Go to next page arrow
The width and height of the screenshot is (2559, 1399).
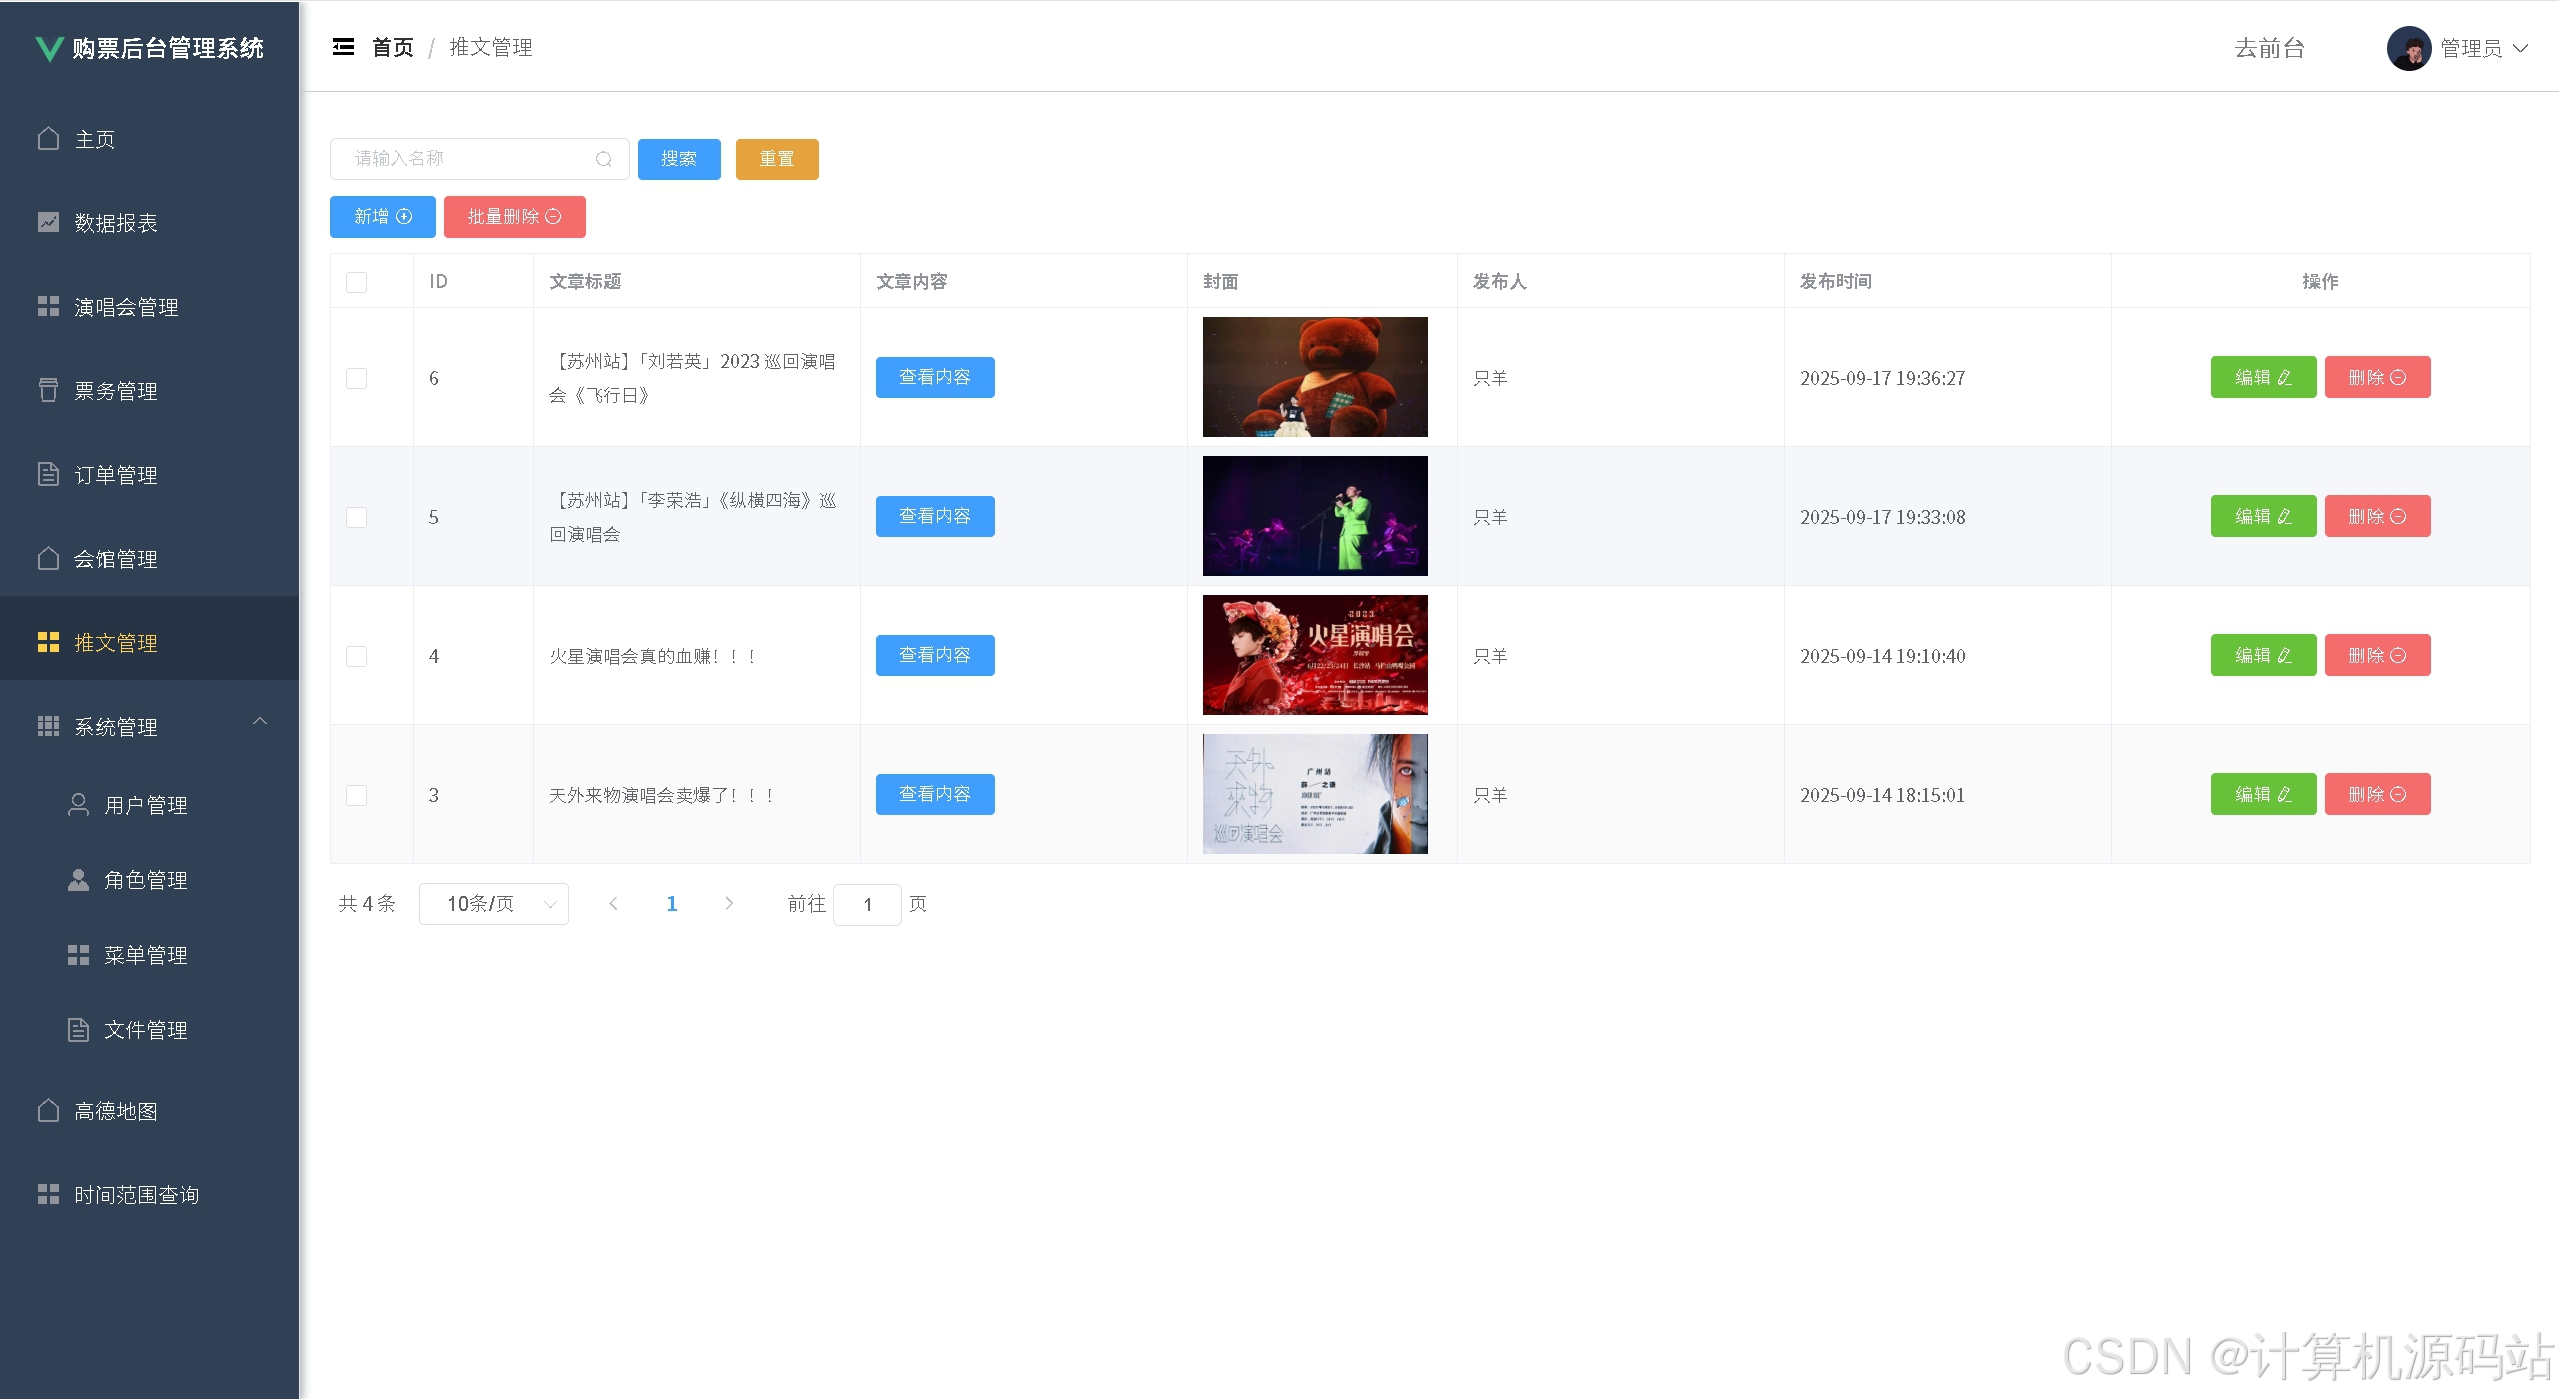click(729, 903)
